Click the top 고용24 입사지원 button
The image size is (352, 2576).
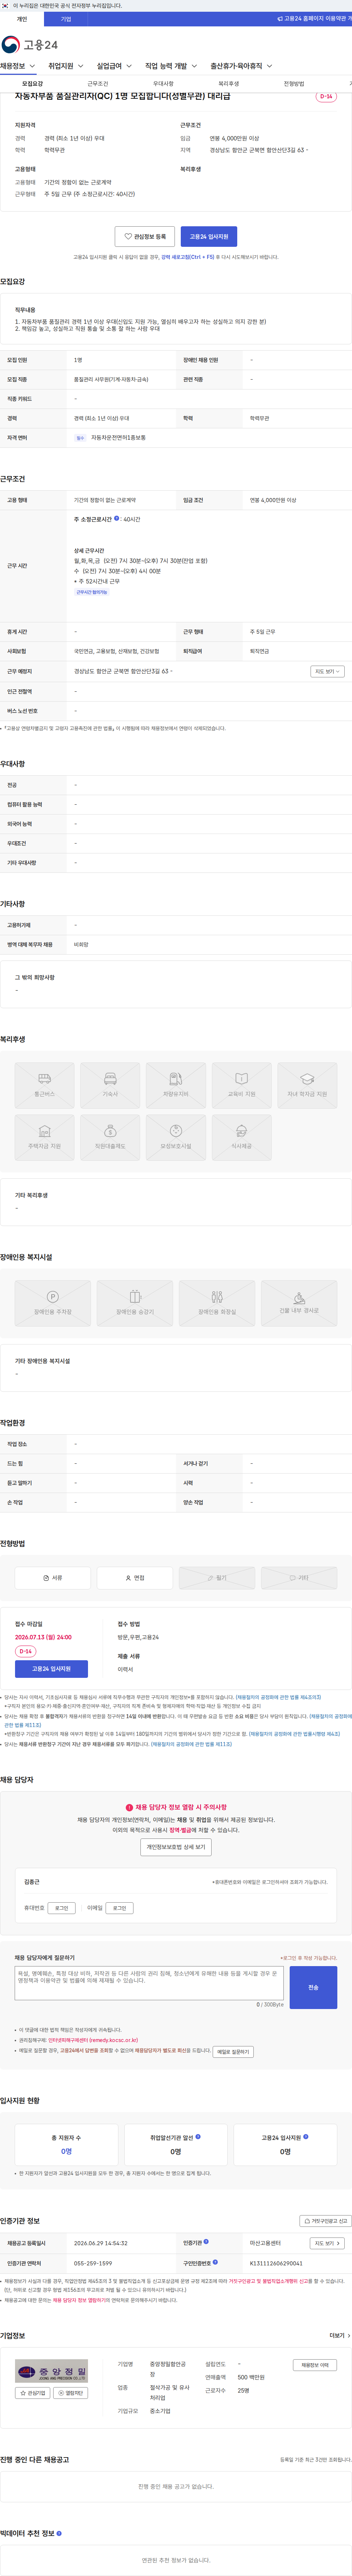pos(209,237)
